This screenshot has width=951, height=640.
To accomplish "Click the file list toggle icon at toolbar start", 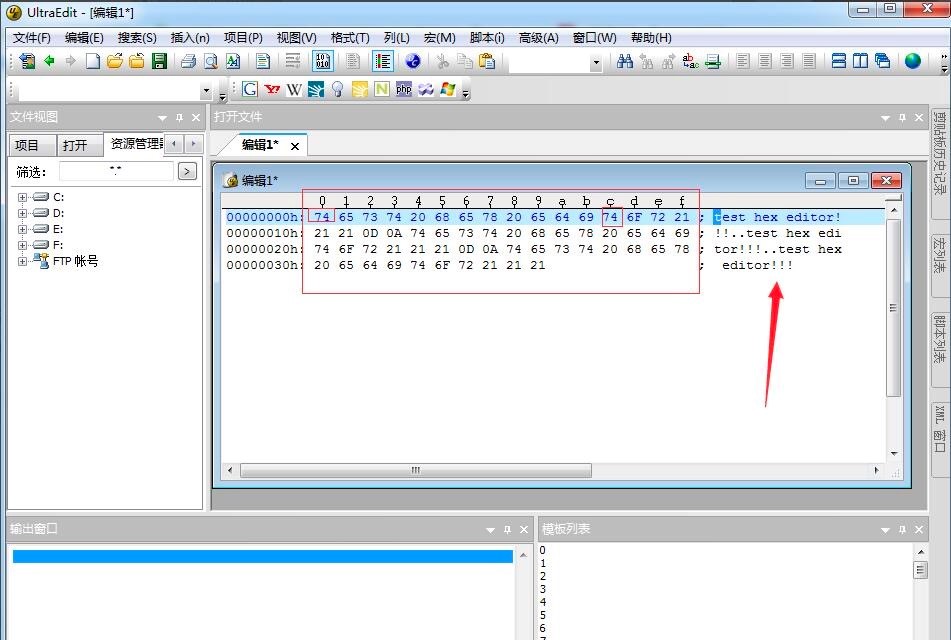I will click(x=27, y=61).
